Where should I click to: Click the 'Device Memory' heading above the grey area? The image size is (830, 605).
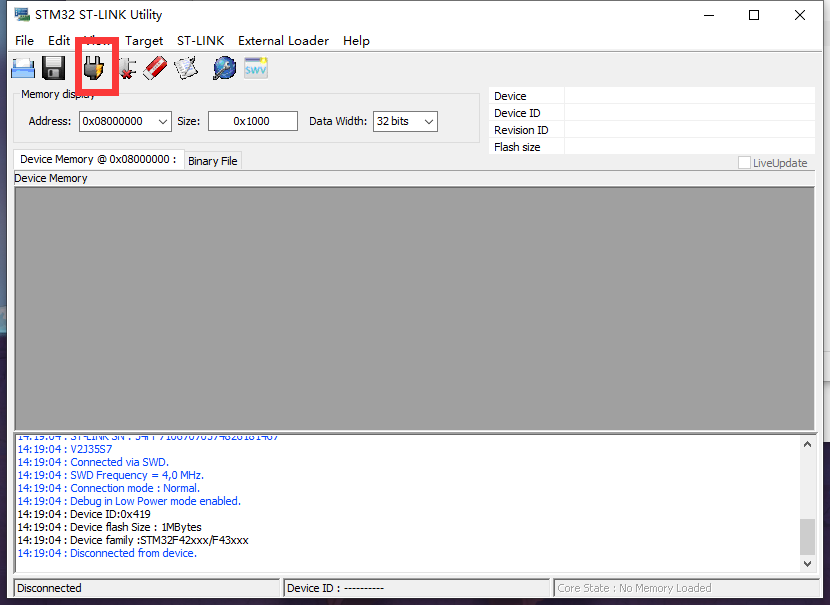pyautogui.click(x=51, y=178)
